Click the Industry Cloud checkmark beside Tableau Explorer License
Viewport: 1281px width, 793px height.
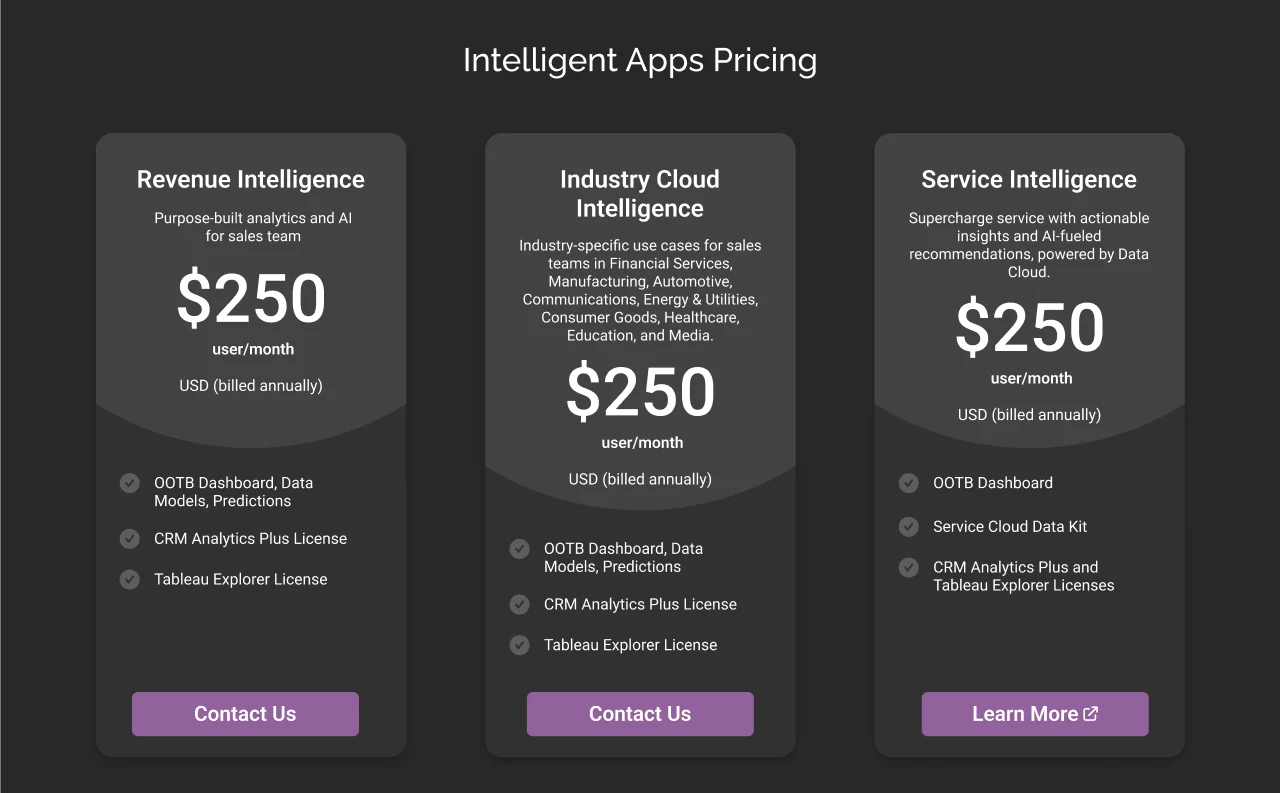pyautogui.click(x=519, y=645)
